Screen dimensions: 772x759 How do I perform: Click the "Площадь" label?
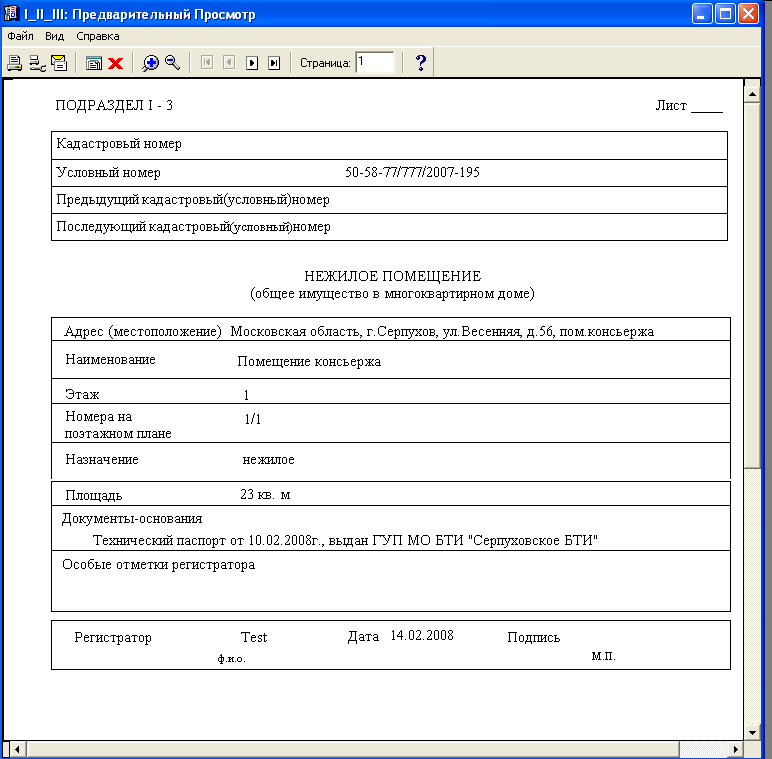[x=94, y=496]
